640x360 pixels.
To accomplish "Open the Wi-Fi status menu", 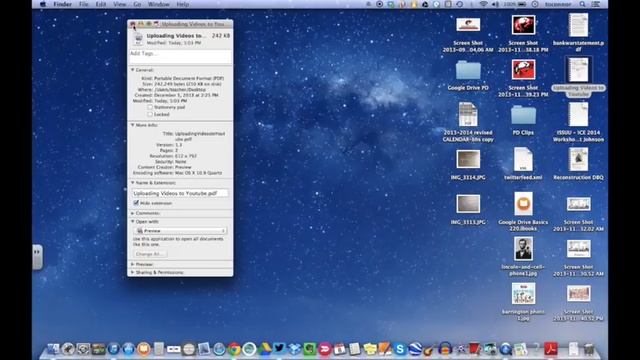I will tap(484, 4).
